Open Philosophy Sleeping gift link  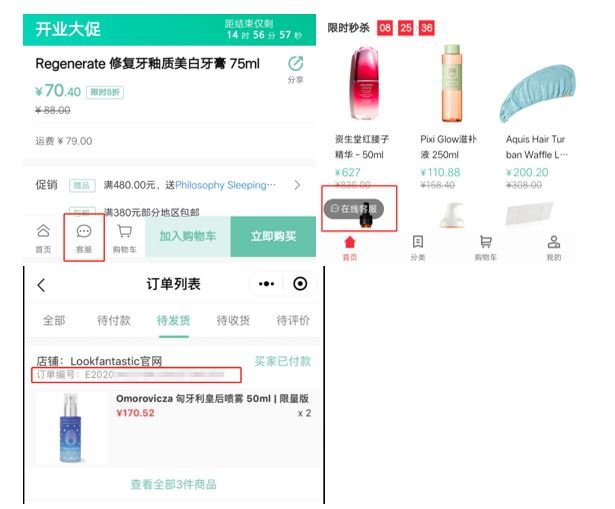[x=226, y=185]
